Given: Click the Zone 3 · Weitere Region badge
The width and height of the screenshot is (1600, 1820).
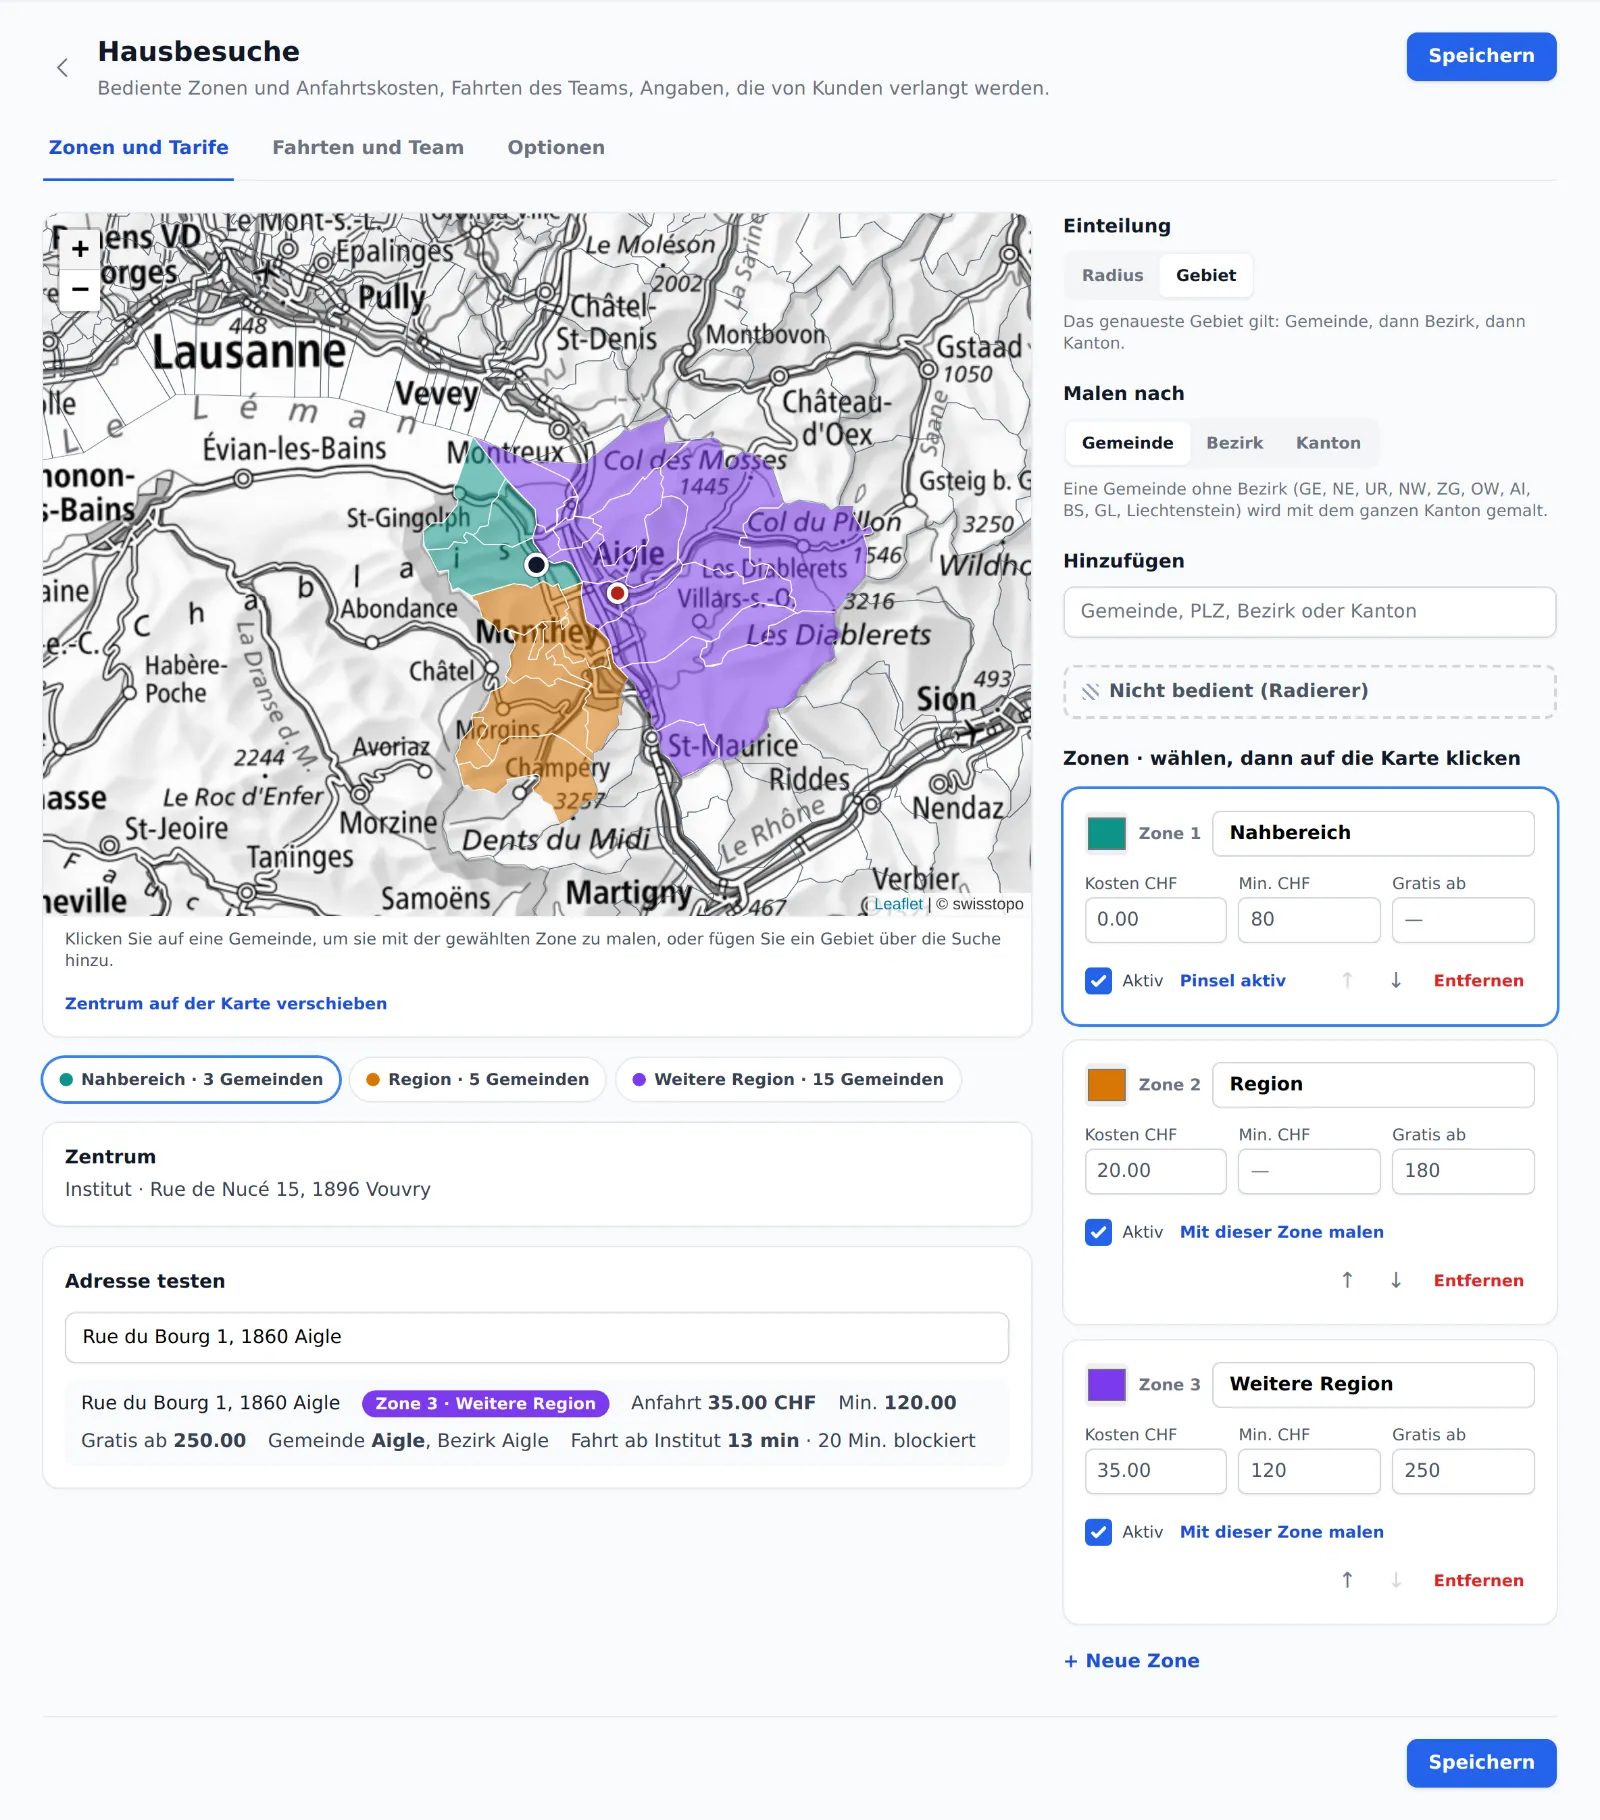Looking at the screenshot, I should [x=486, y=1404].
